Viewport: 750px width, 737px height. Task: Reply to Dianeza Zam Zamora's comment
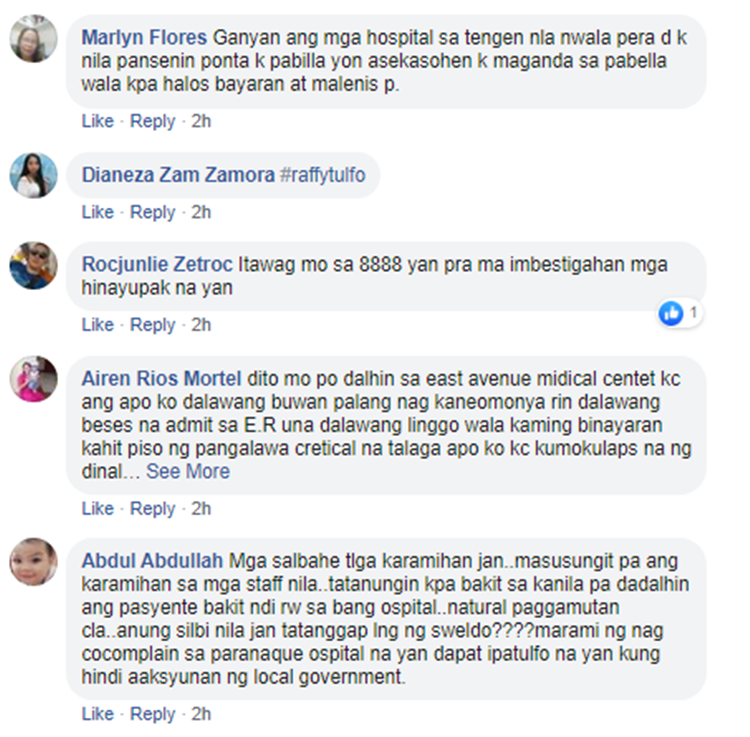pyautogui.click(x=153, y=212)
